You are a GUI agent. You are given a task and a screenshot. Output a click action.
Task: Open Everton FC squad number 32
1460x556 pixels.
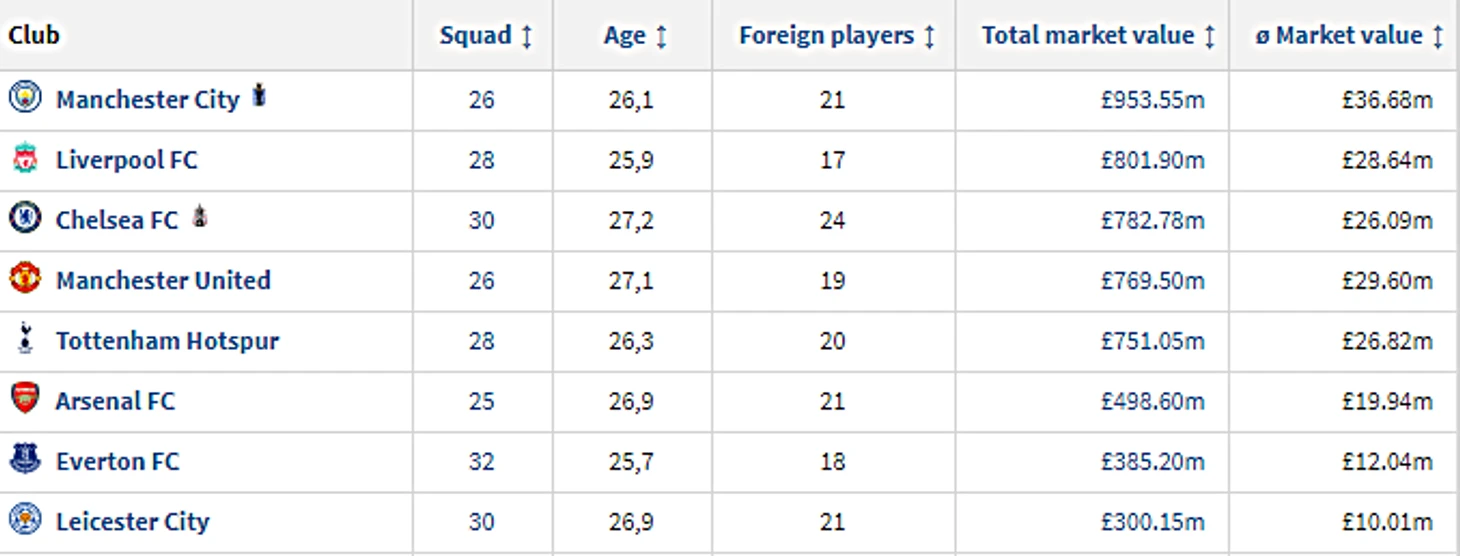[481, 461]
